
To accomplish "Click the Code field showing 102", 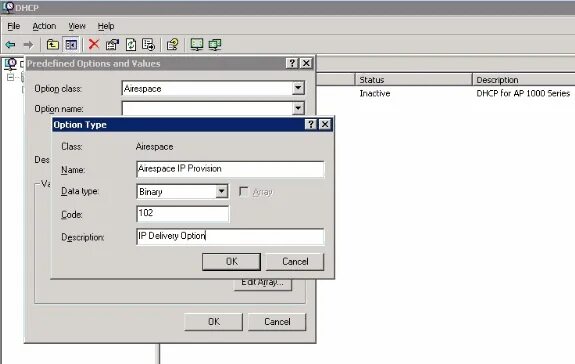I will tap(183, 214).
